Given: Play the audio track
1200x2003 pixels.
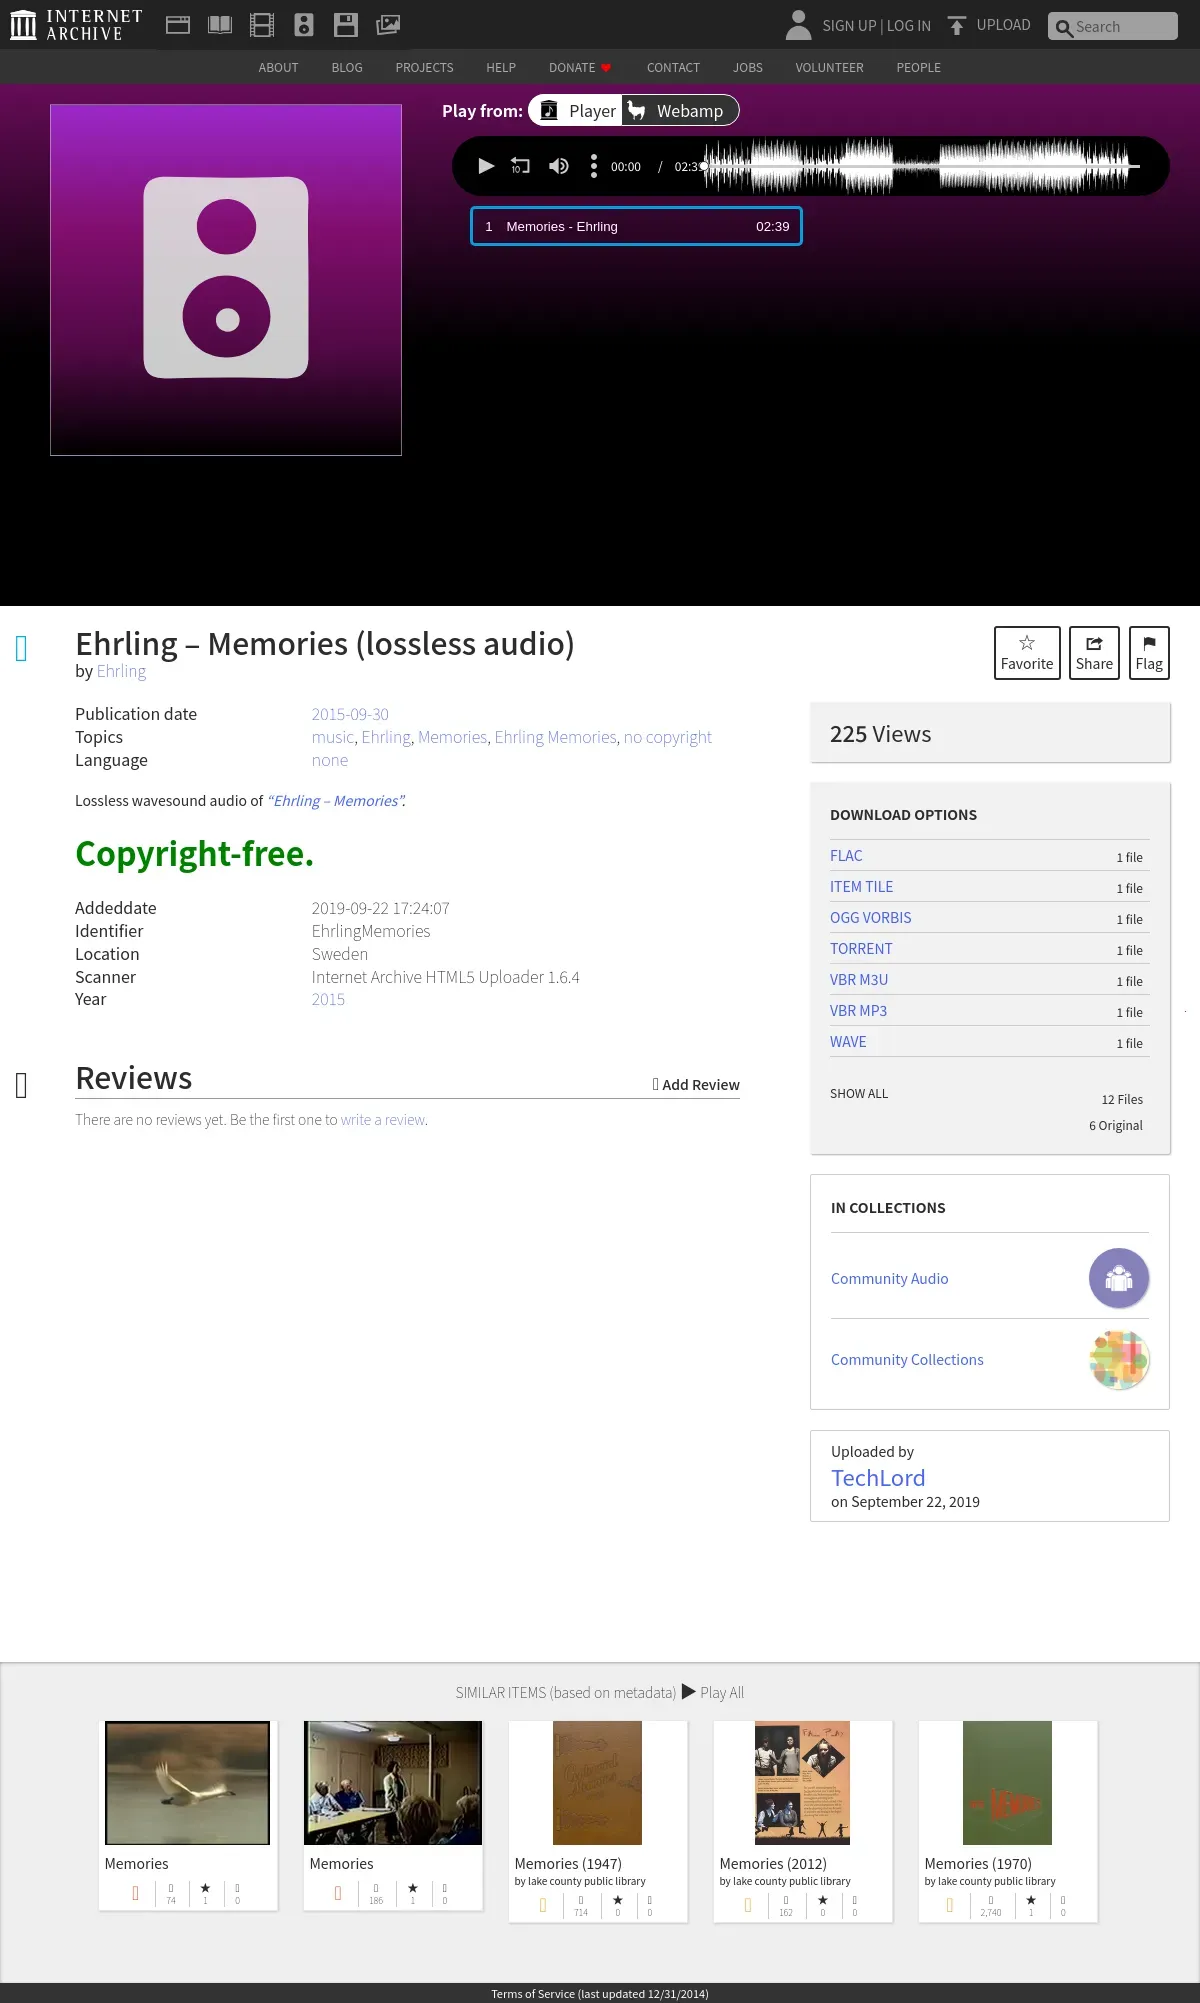Looking at the screenshot, I should 486,166.
